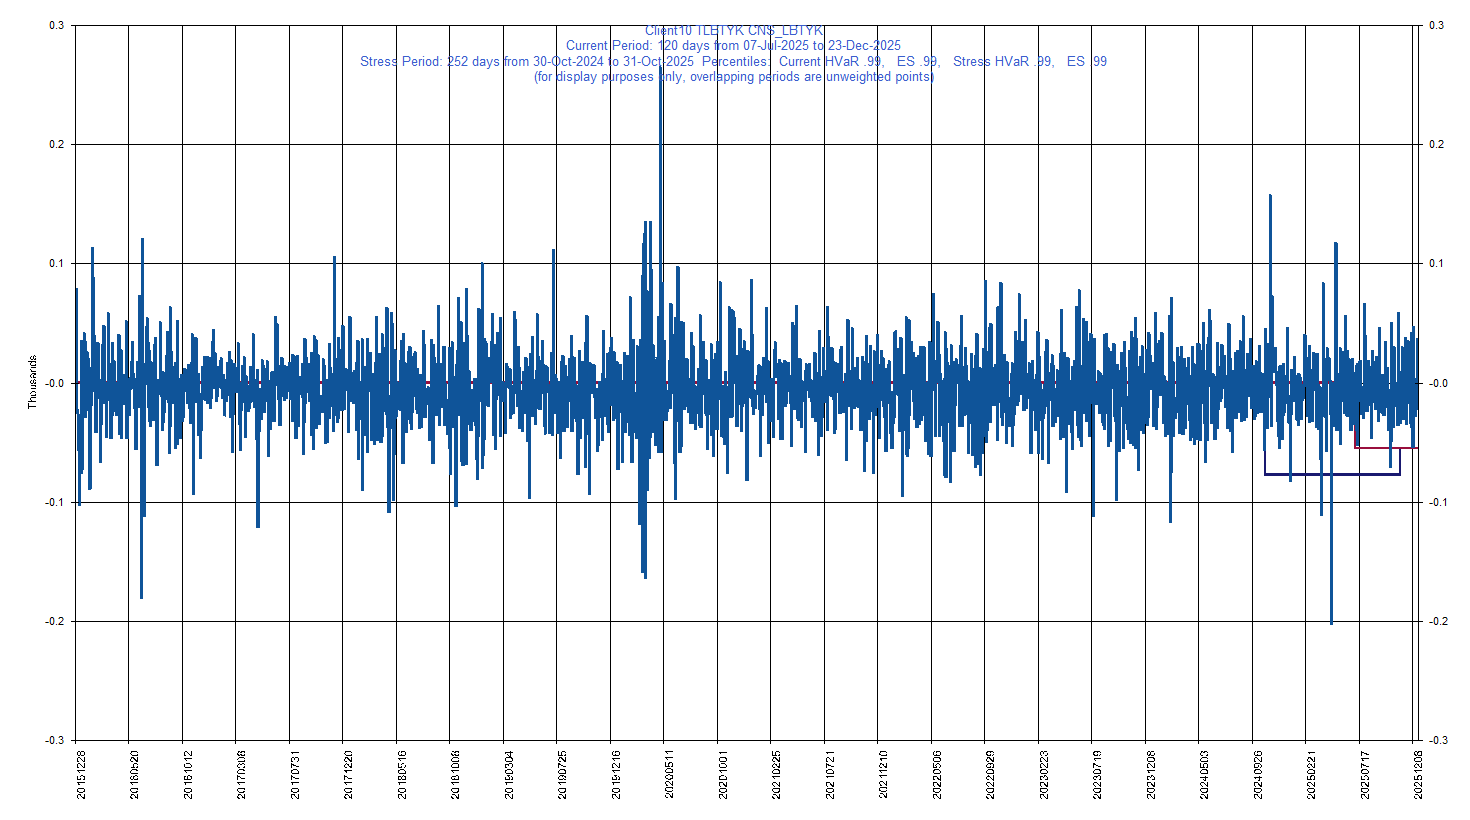Screen dimensions: 1470x820
Task: Click the 0.3 label on left axis top
Action: [57, 26]
